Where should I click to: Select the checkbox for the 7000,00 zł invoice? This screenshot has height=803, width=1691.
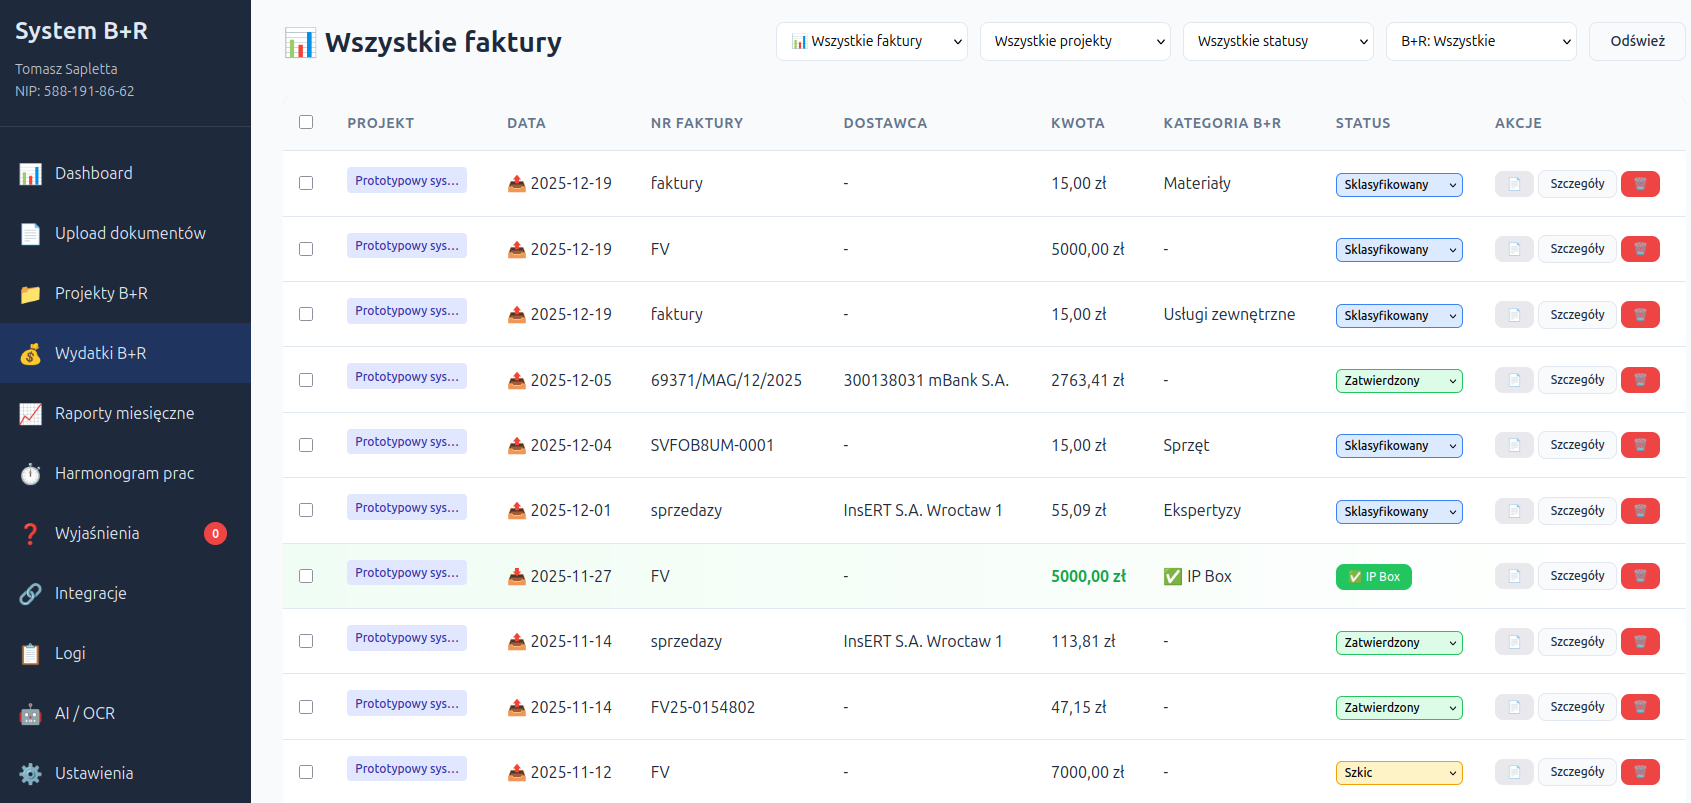(x=306, y=772)
